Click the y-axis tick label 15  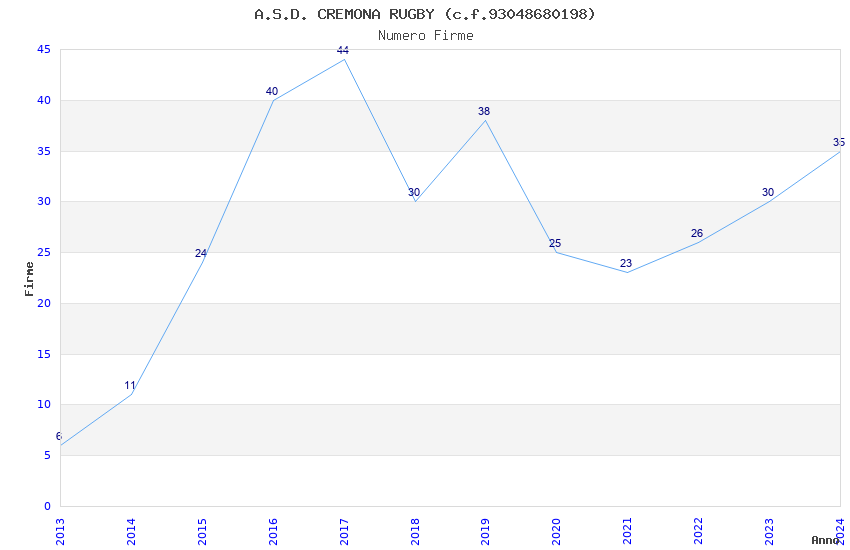click(44, 354)
